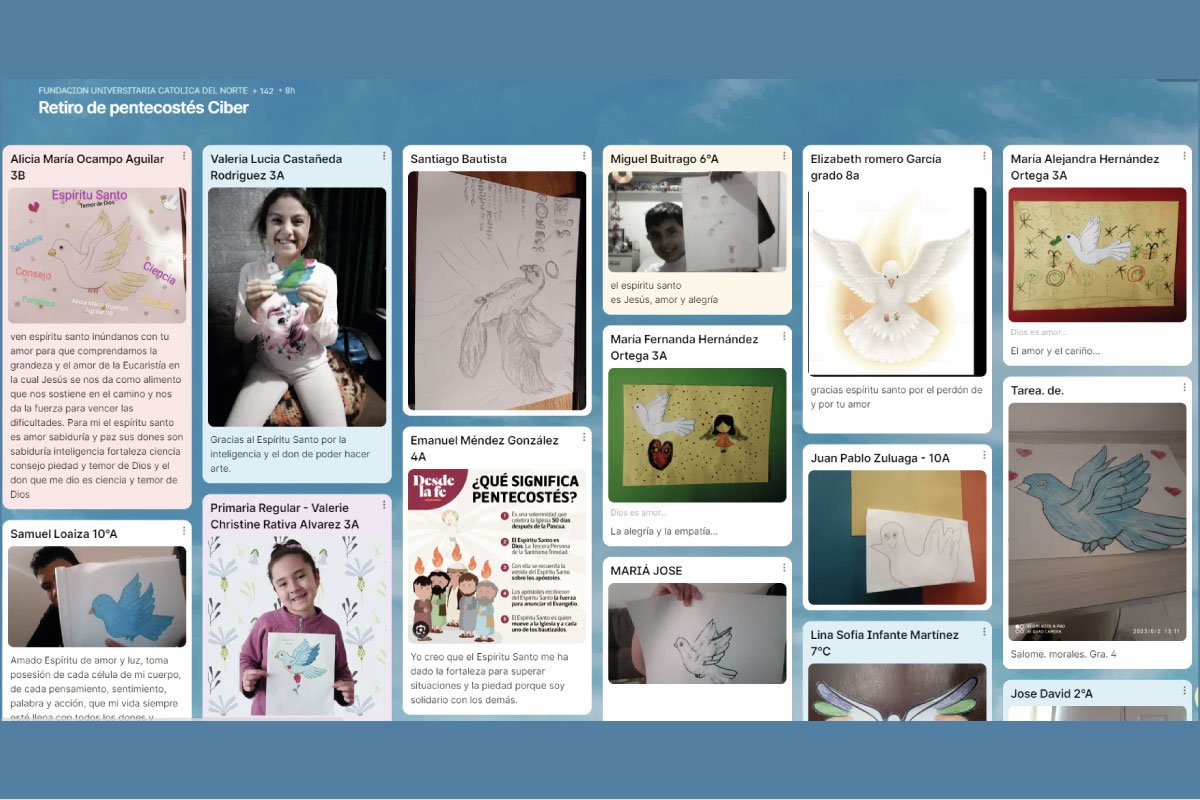Open three-dot menu on Alicia María Ocampo post
This screenshot has width=1200, height=800.
tap(184, 156)
